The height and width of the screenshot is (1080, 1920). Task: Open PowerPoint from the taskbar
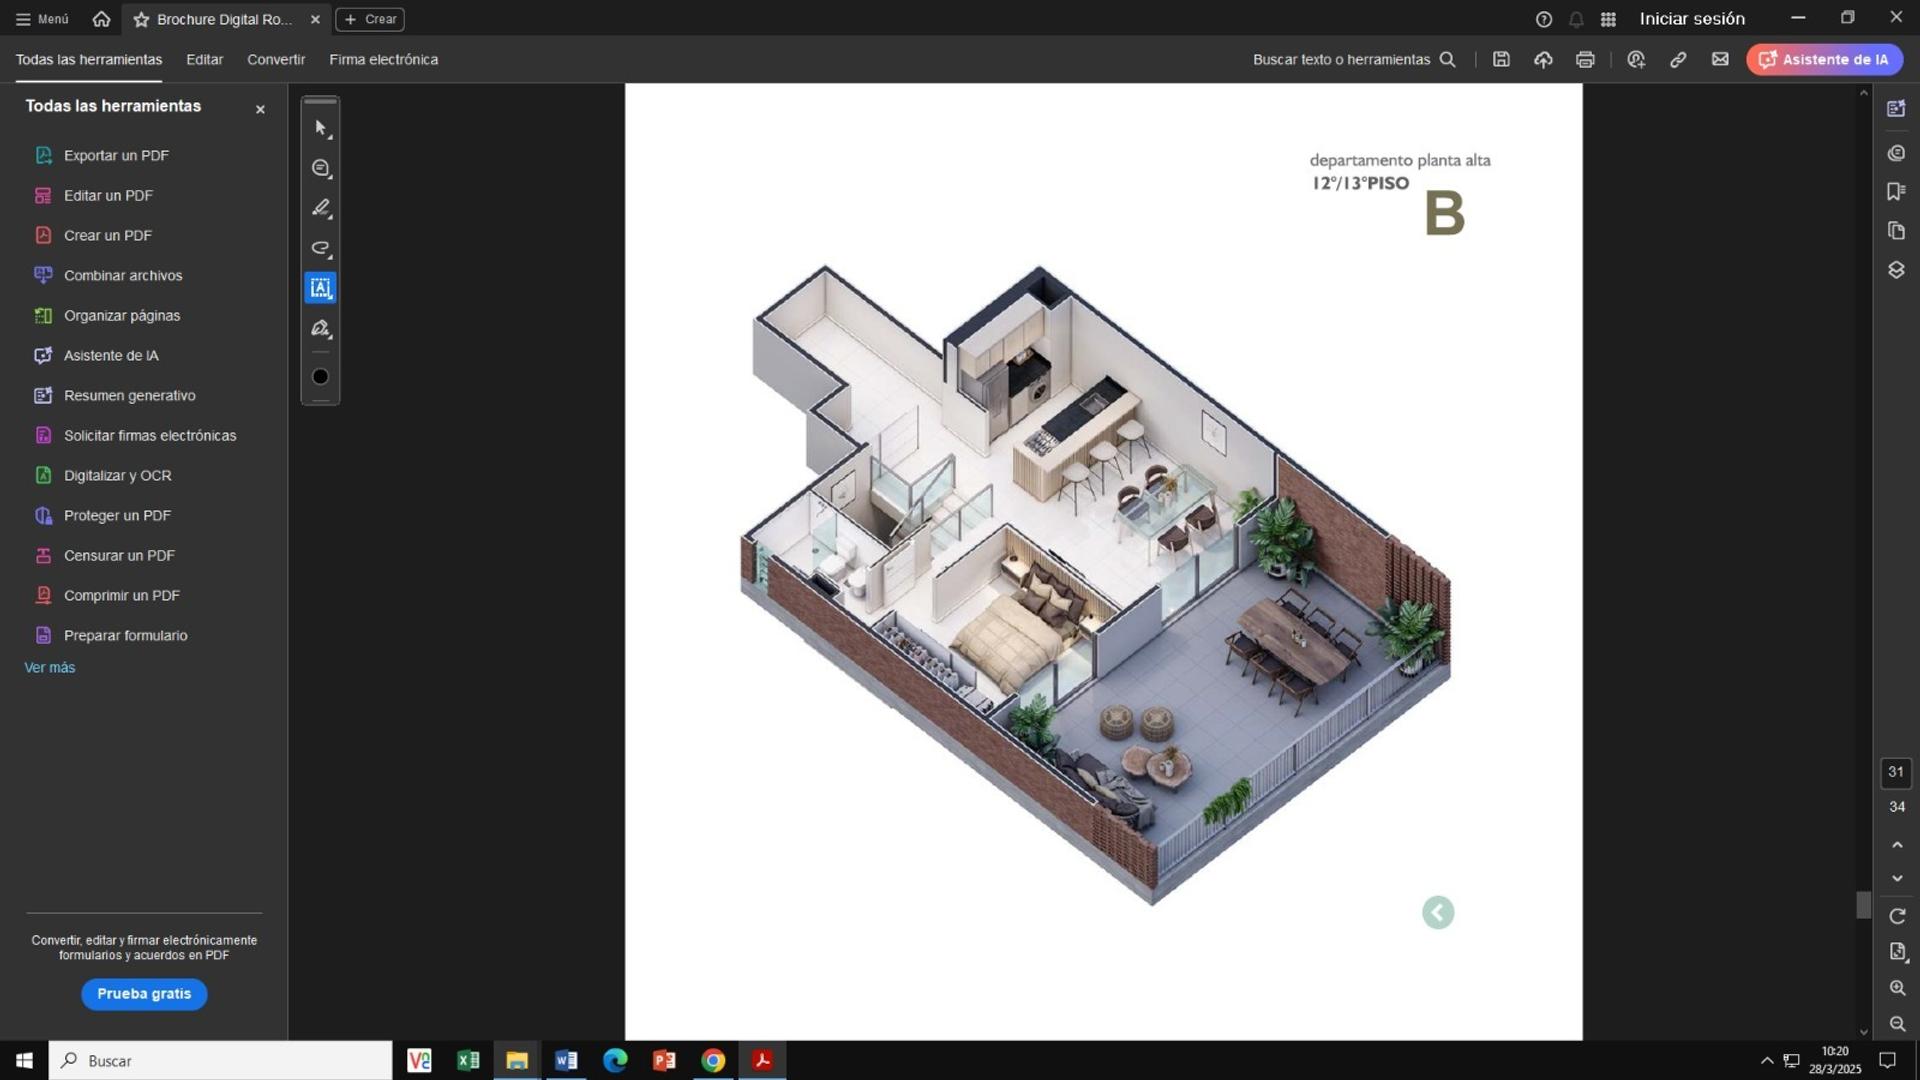click(x=664, y=1060)
